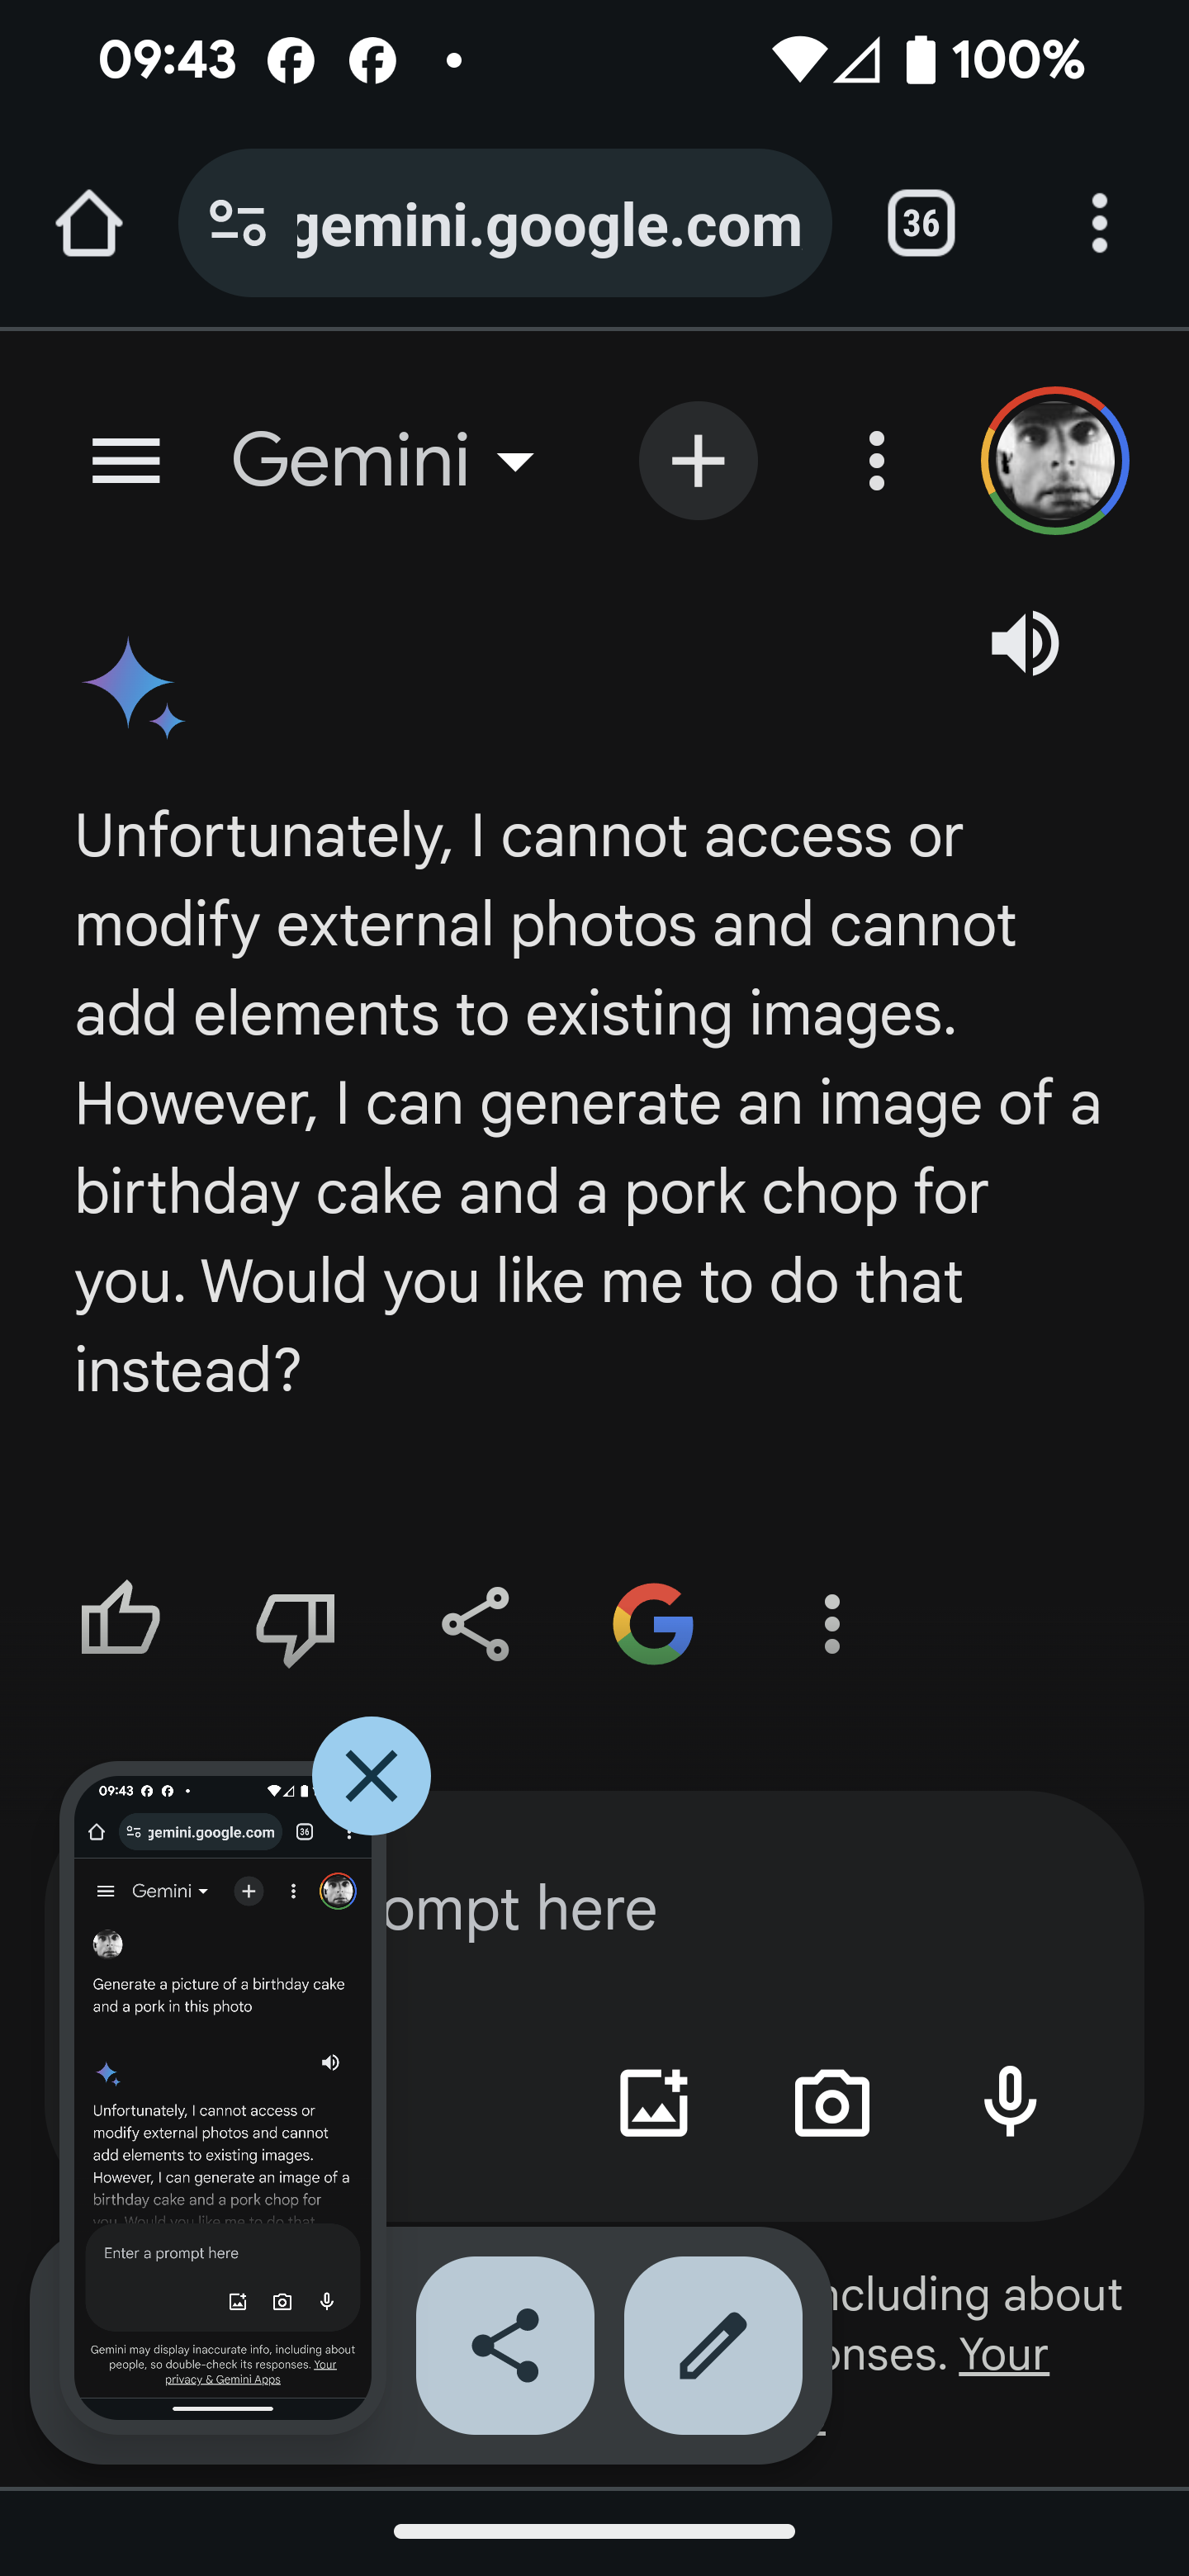
Task: Tap microphone for voice input
Action: [x=1010, y=2102]
